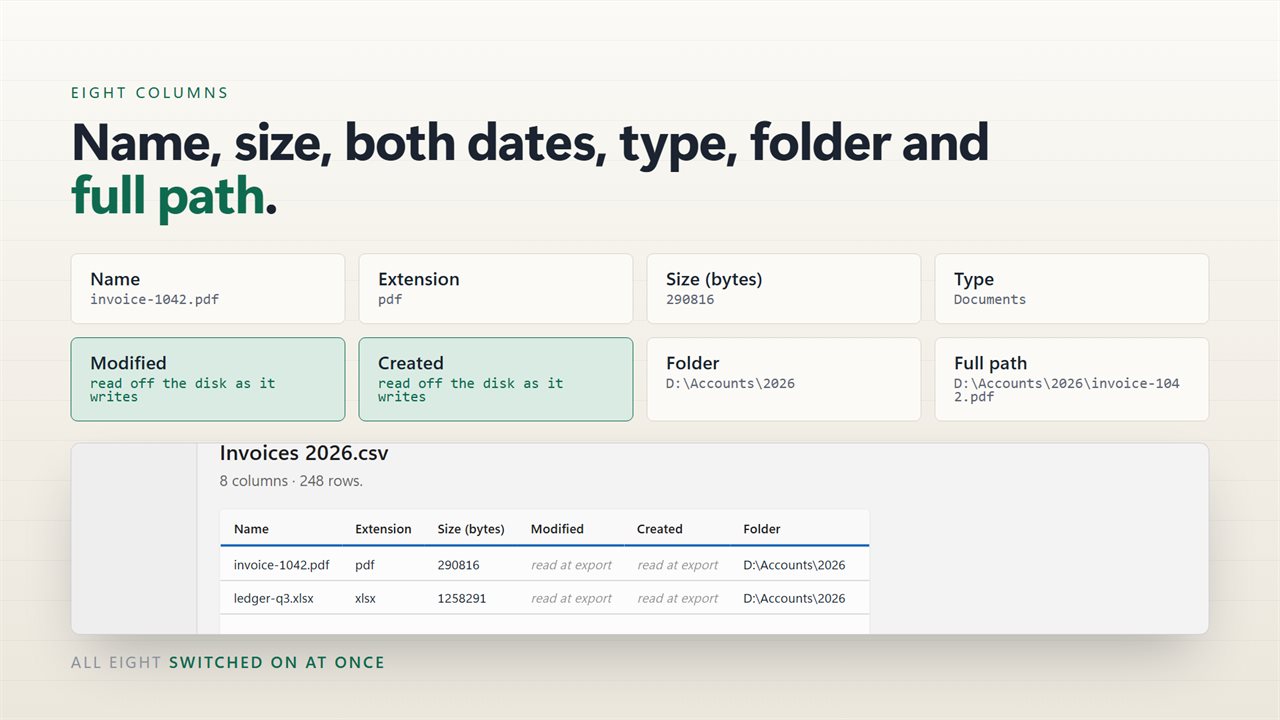The image size is (1280, 720).
Task: Click the Folder table column header
Action: coord(762,529)
